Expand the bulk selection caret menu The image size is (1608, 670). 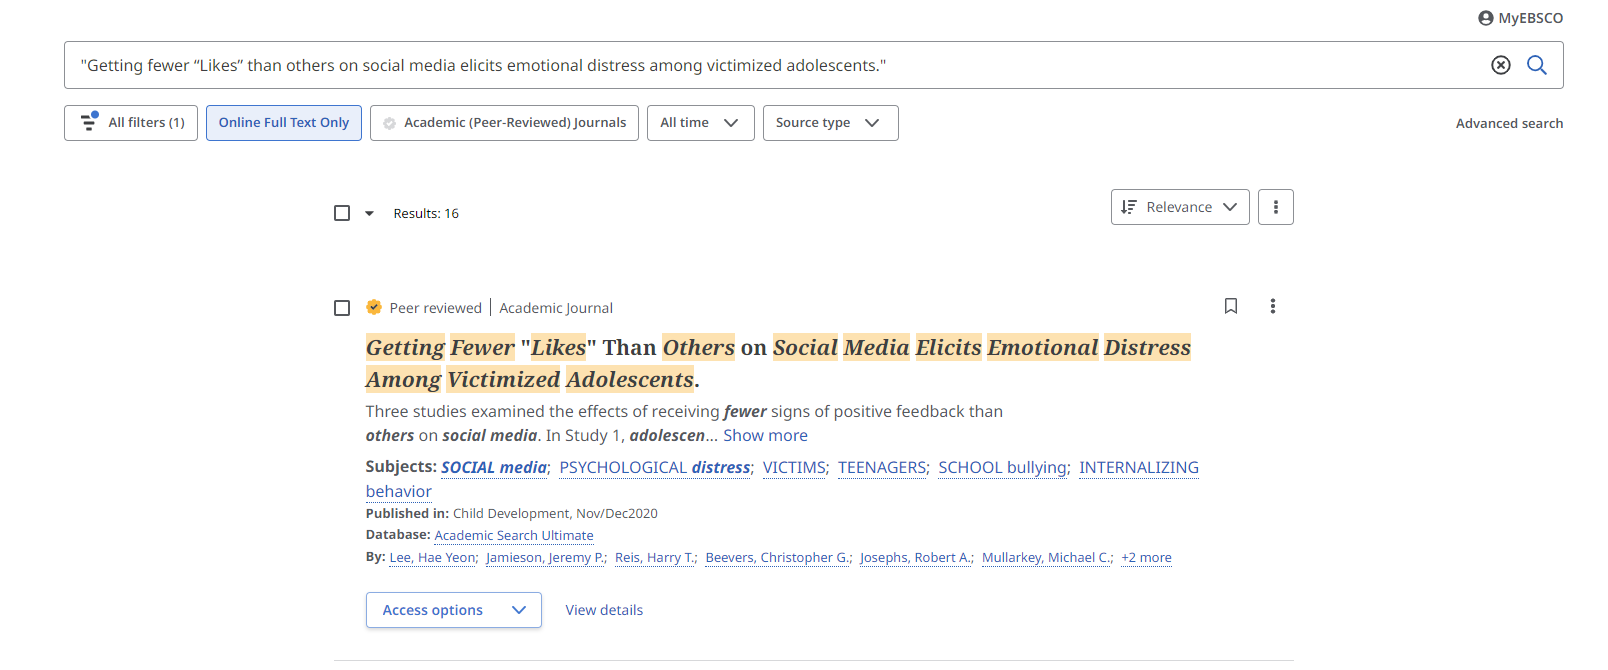(x=369, y=213)
